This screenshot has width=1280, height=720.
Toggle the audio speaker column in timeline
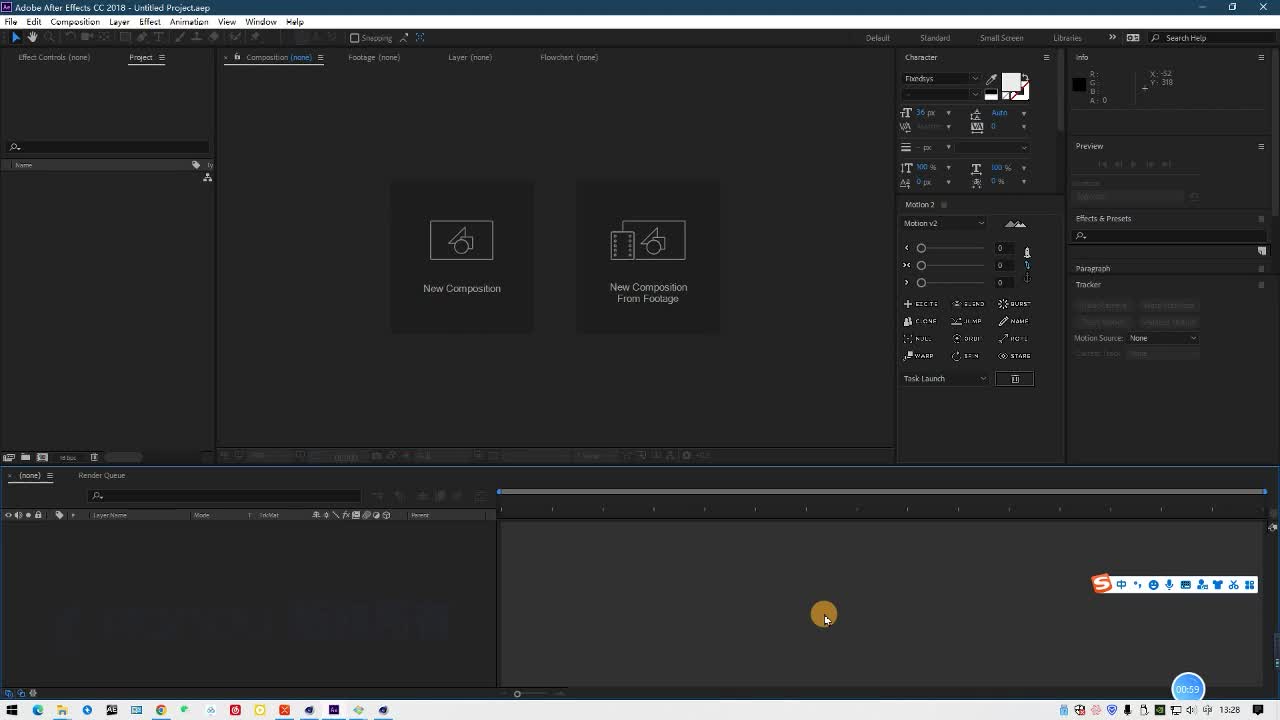pos(18,515)
